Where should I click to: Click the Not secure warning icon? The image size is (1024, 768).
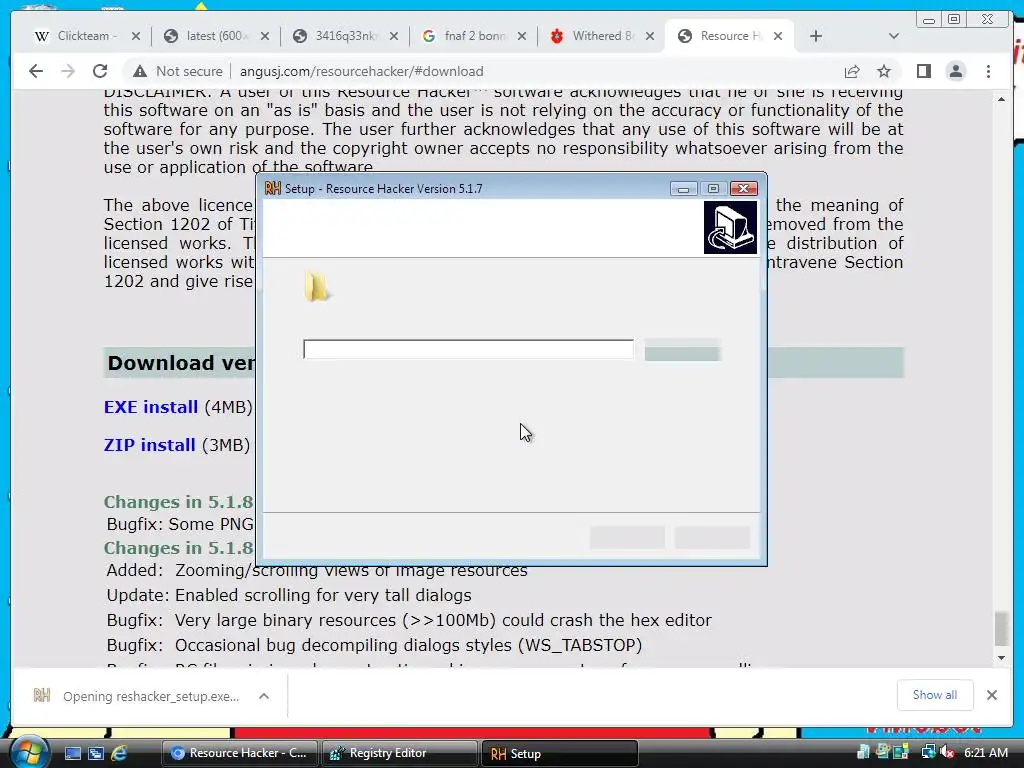(x=139, y=71)
